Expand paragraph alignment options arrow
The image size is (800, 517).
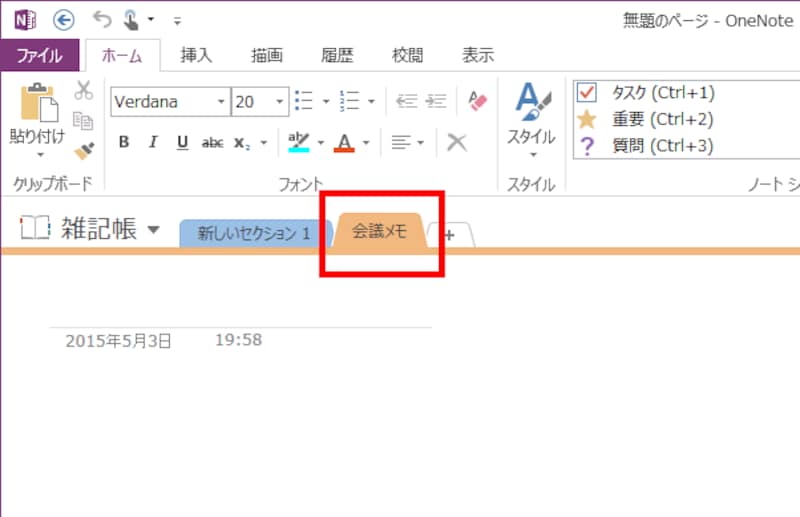tap(421, 142)
